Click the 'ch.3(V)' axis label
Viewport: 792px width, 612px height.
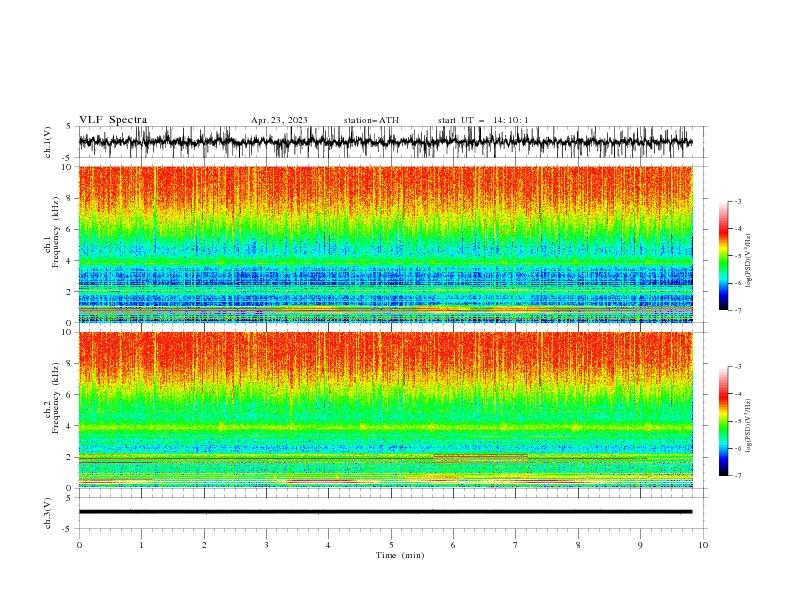tap(48, 513)
